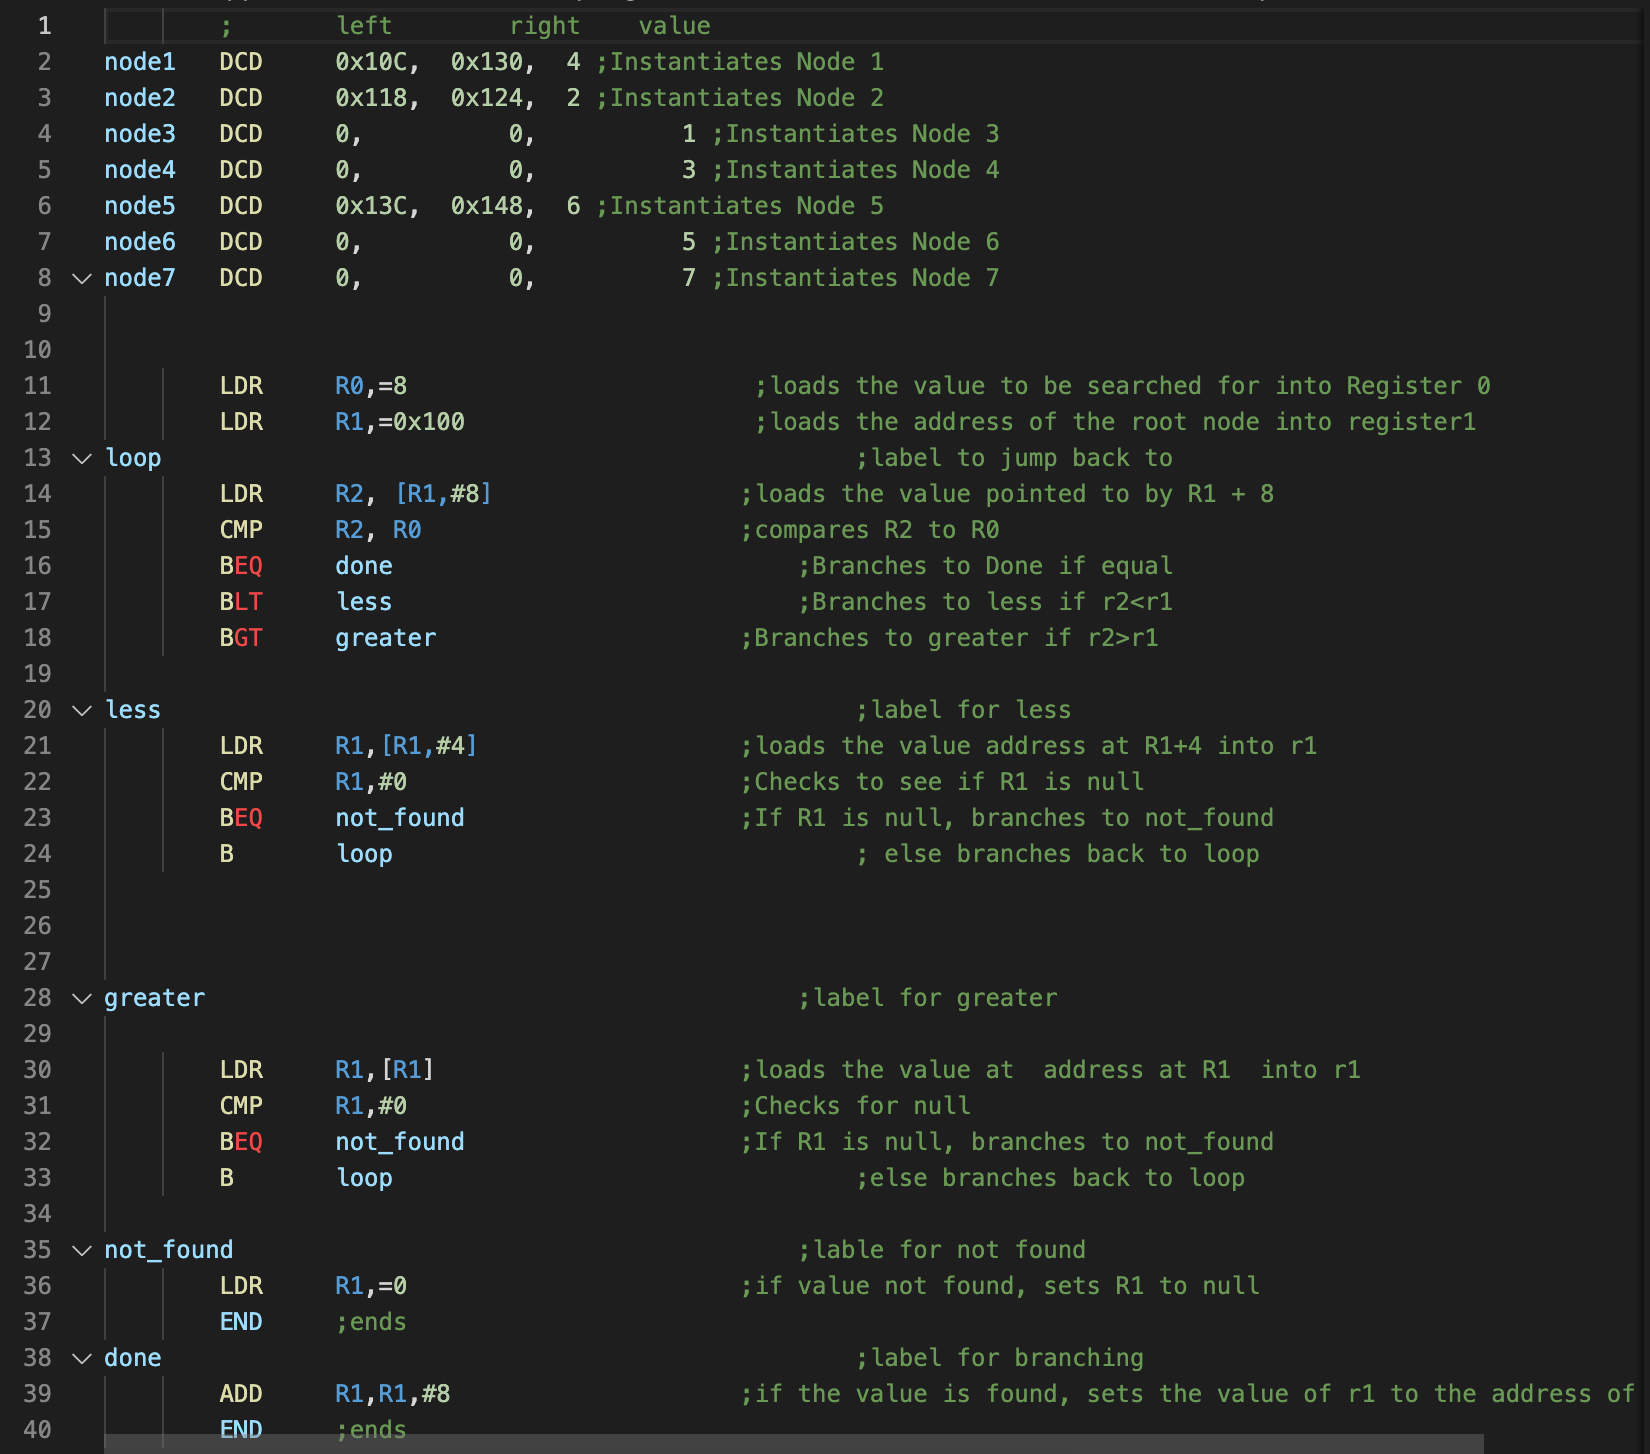Collapse the less label fold arrow
This screenshot has height=1454, width=1650.
tap(82, 710)
